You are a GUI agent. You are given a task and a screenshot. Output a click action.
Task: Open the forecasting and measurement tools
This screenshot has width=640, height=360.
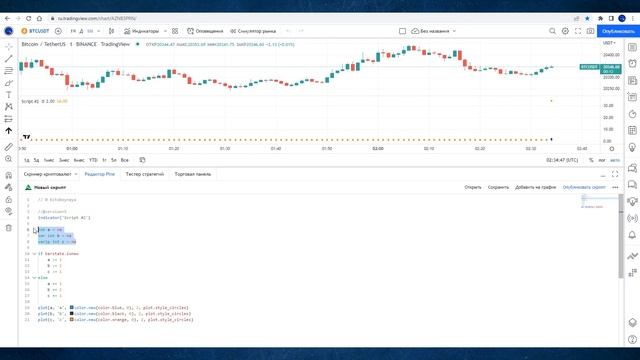point(9,119)
